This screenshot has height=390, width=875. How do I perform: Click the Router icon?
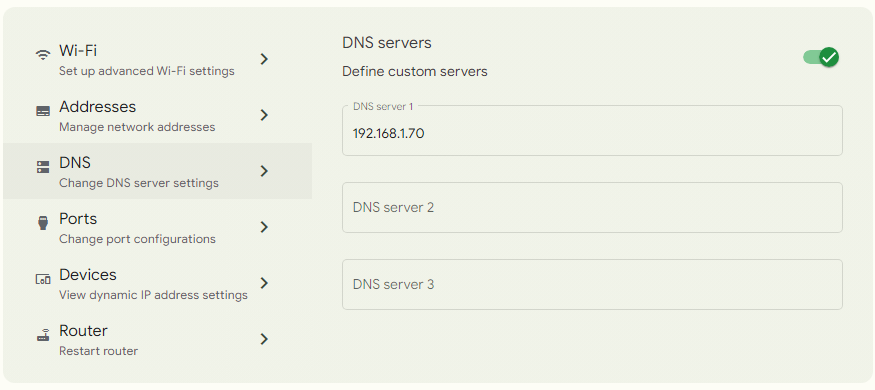(43, 335)
